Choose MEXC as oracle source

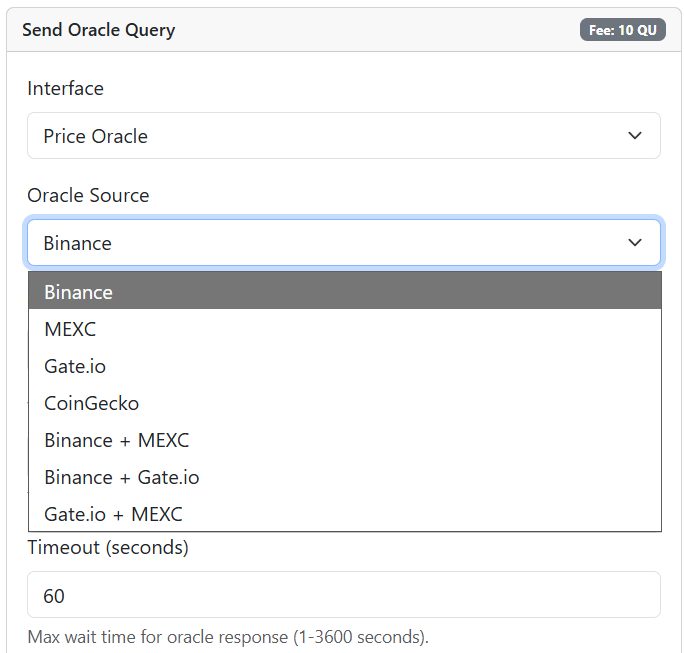click(x=70, y=329)
